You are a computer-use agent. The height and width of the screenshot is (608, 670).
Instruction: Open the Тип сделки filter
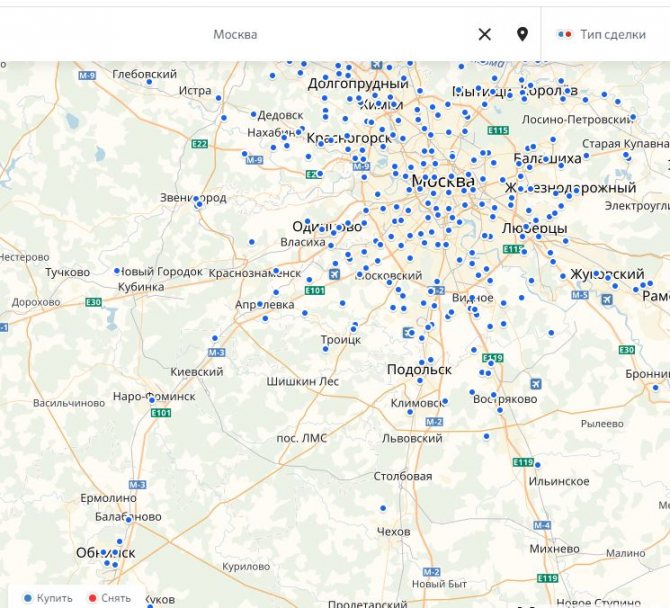[601, 34]
